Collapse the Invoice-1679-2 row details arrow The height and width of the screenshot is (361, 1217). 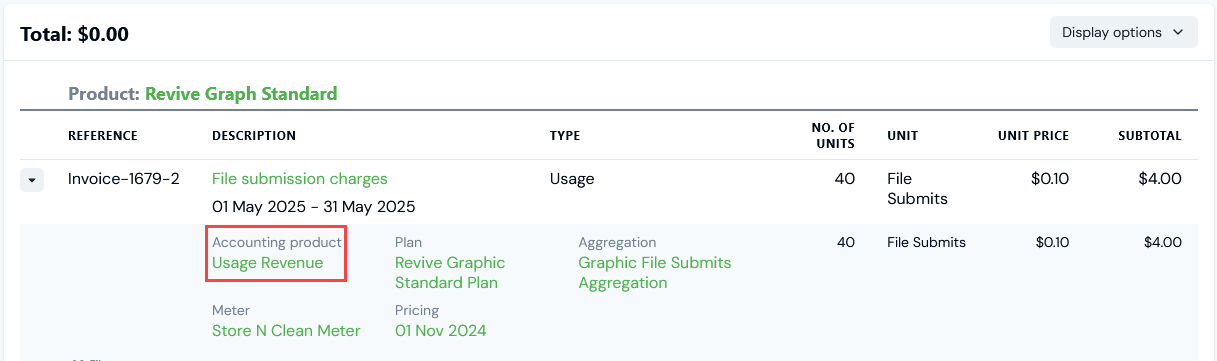(x=32, y=180)
